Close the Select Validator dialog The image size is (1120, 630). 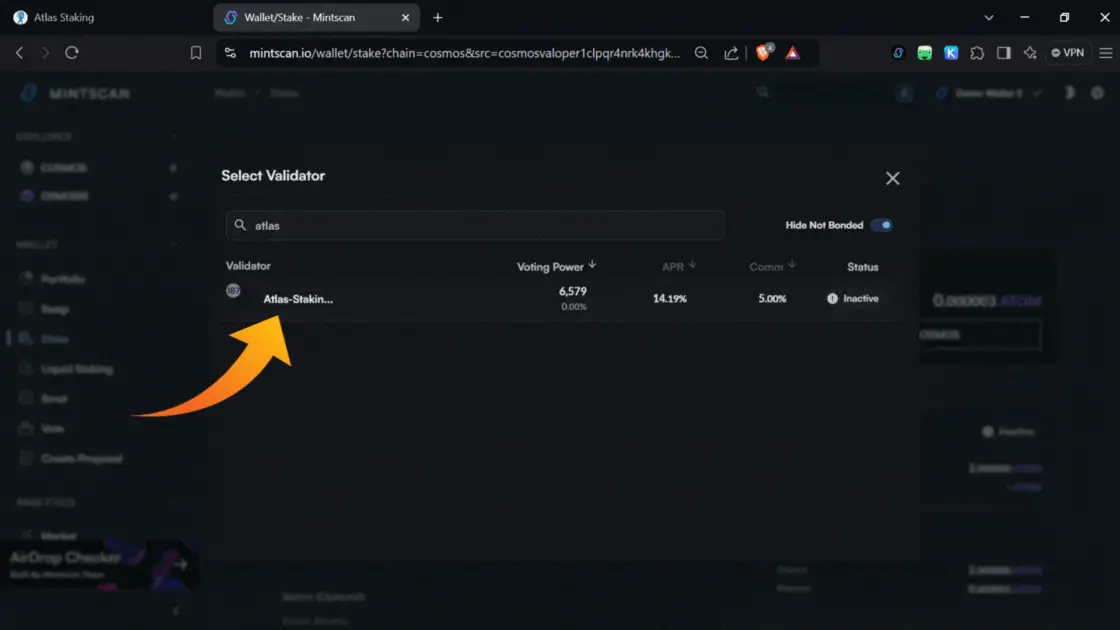[x=892, y=178]
